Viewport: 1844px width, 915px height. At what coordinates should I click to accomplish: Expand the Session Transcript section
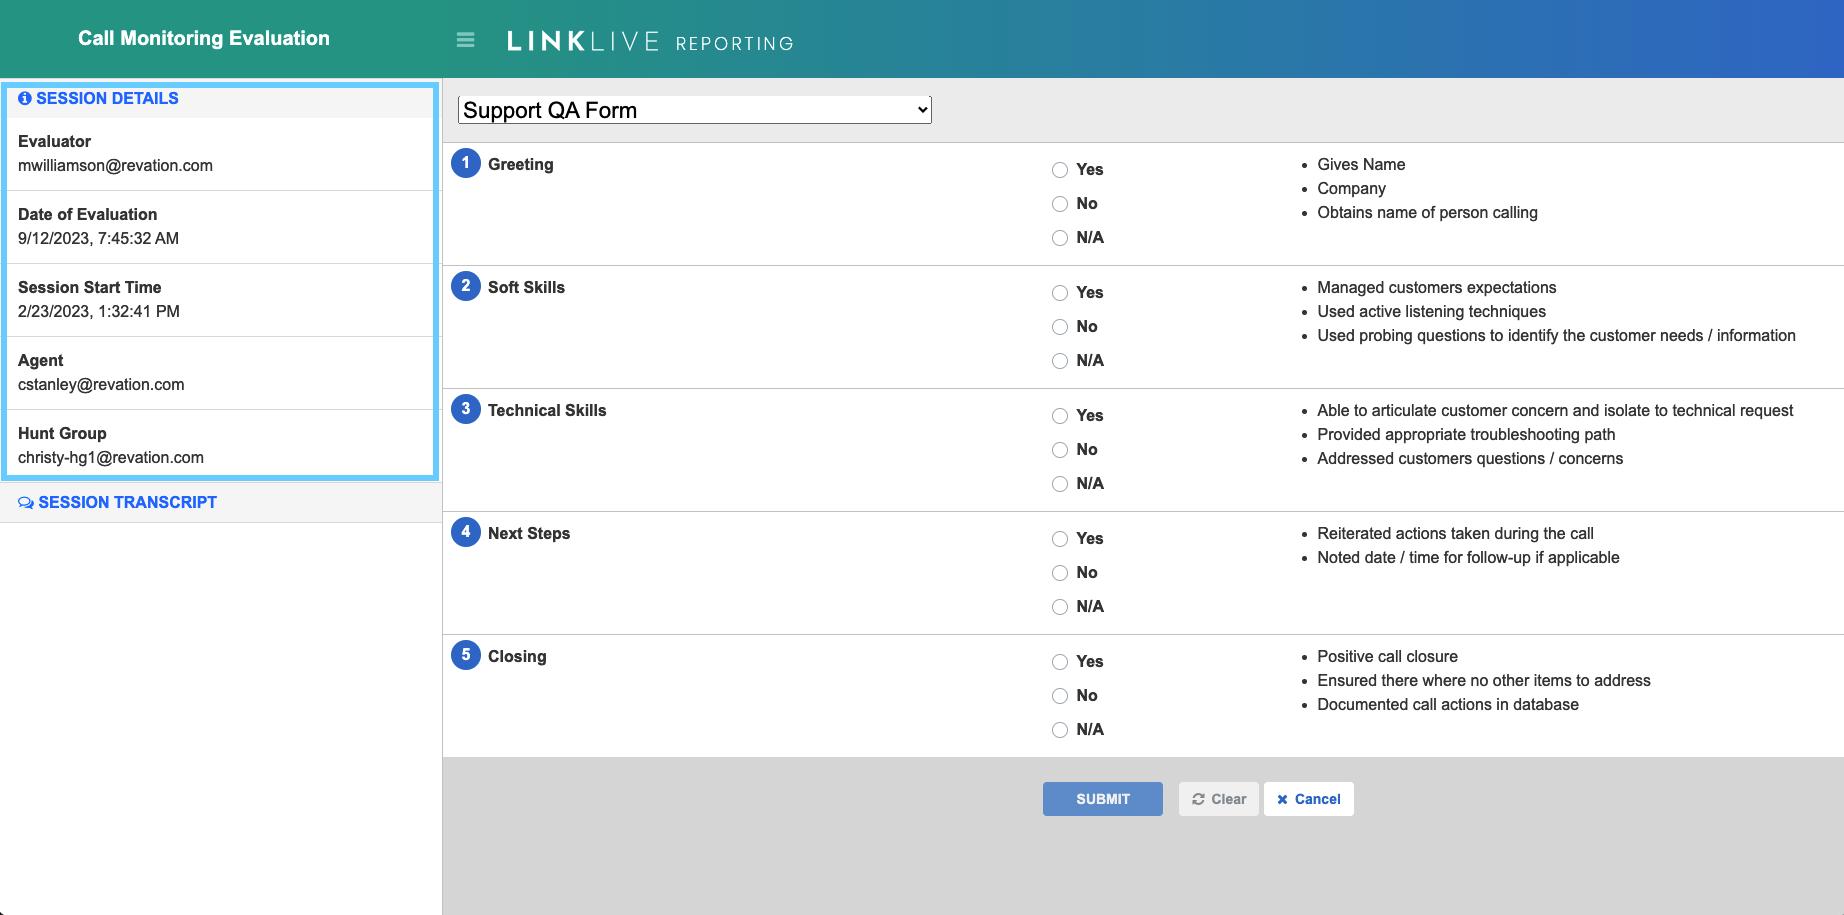click(127, 502)
